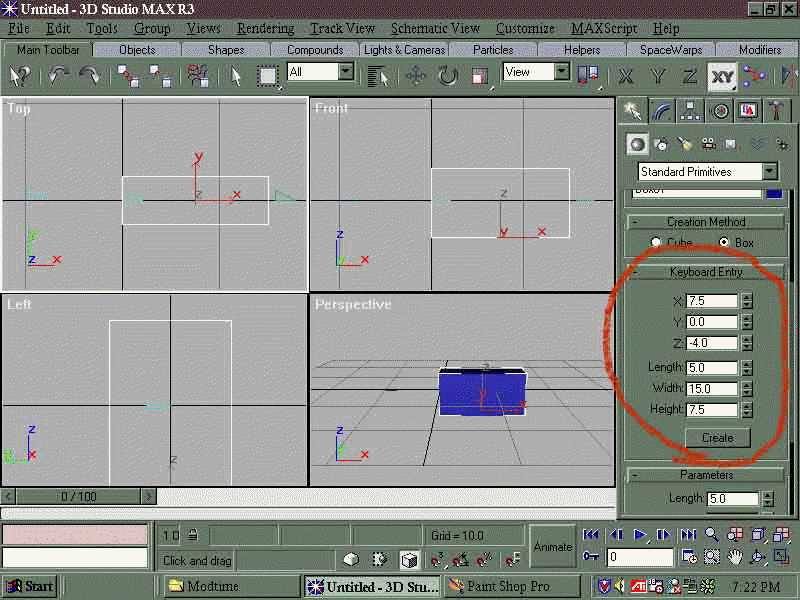Open the Hierarchy command panel tab
Image resolution: width=800 pixels, height=600 pixels.
tap(690, 111)
